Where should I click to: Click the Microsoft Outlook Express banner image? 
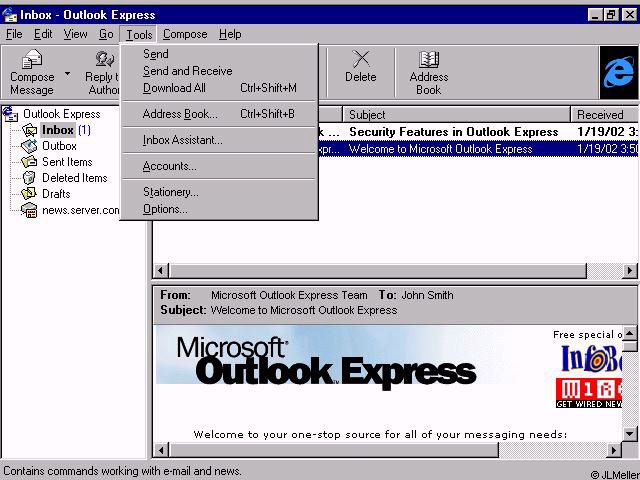[327, 359]
